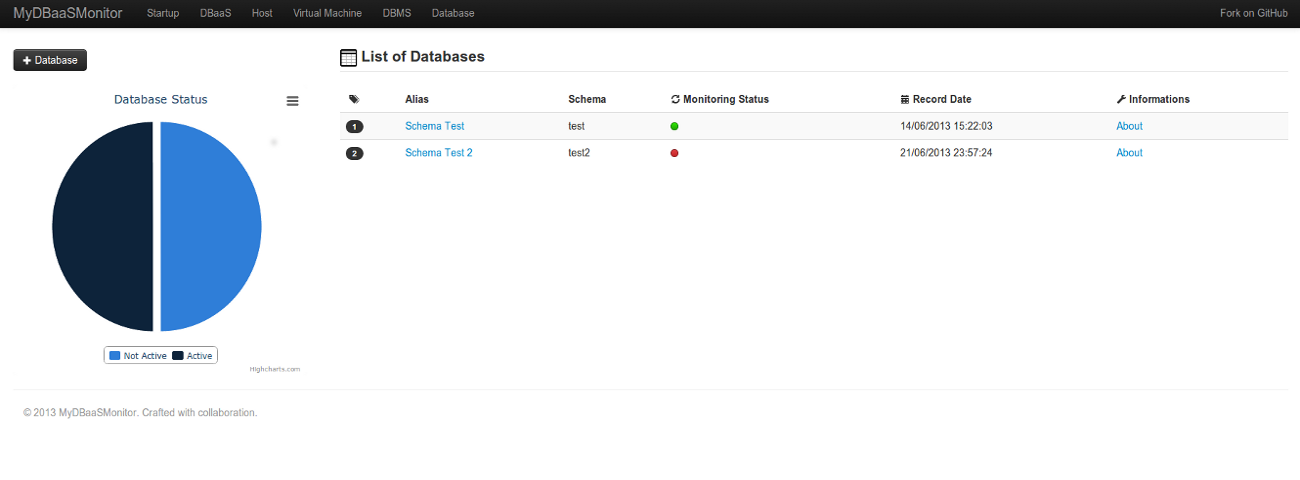The image size is (1300, 480).
Task: Toggle the Not Active legend item
Action: click(138, 356)
